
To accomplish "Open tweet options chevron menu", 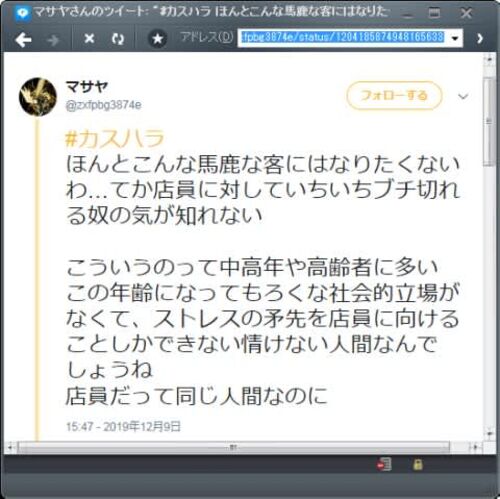I will (x=463, y=97).
